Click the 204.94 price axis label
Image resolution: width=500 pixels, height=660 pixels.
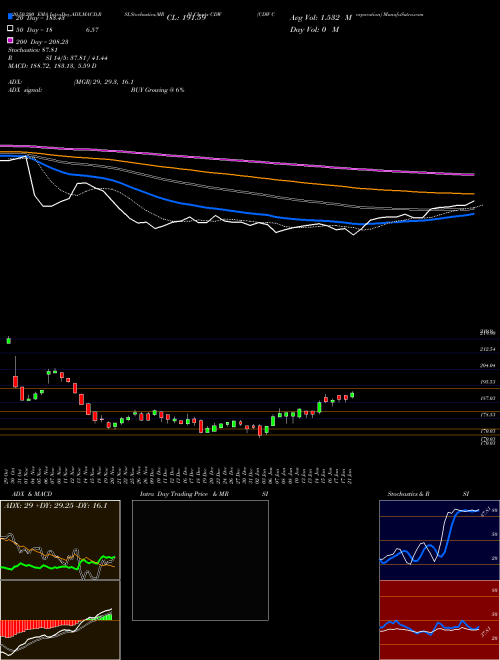pyautogui.click(x=487, y=365)
